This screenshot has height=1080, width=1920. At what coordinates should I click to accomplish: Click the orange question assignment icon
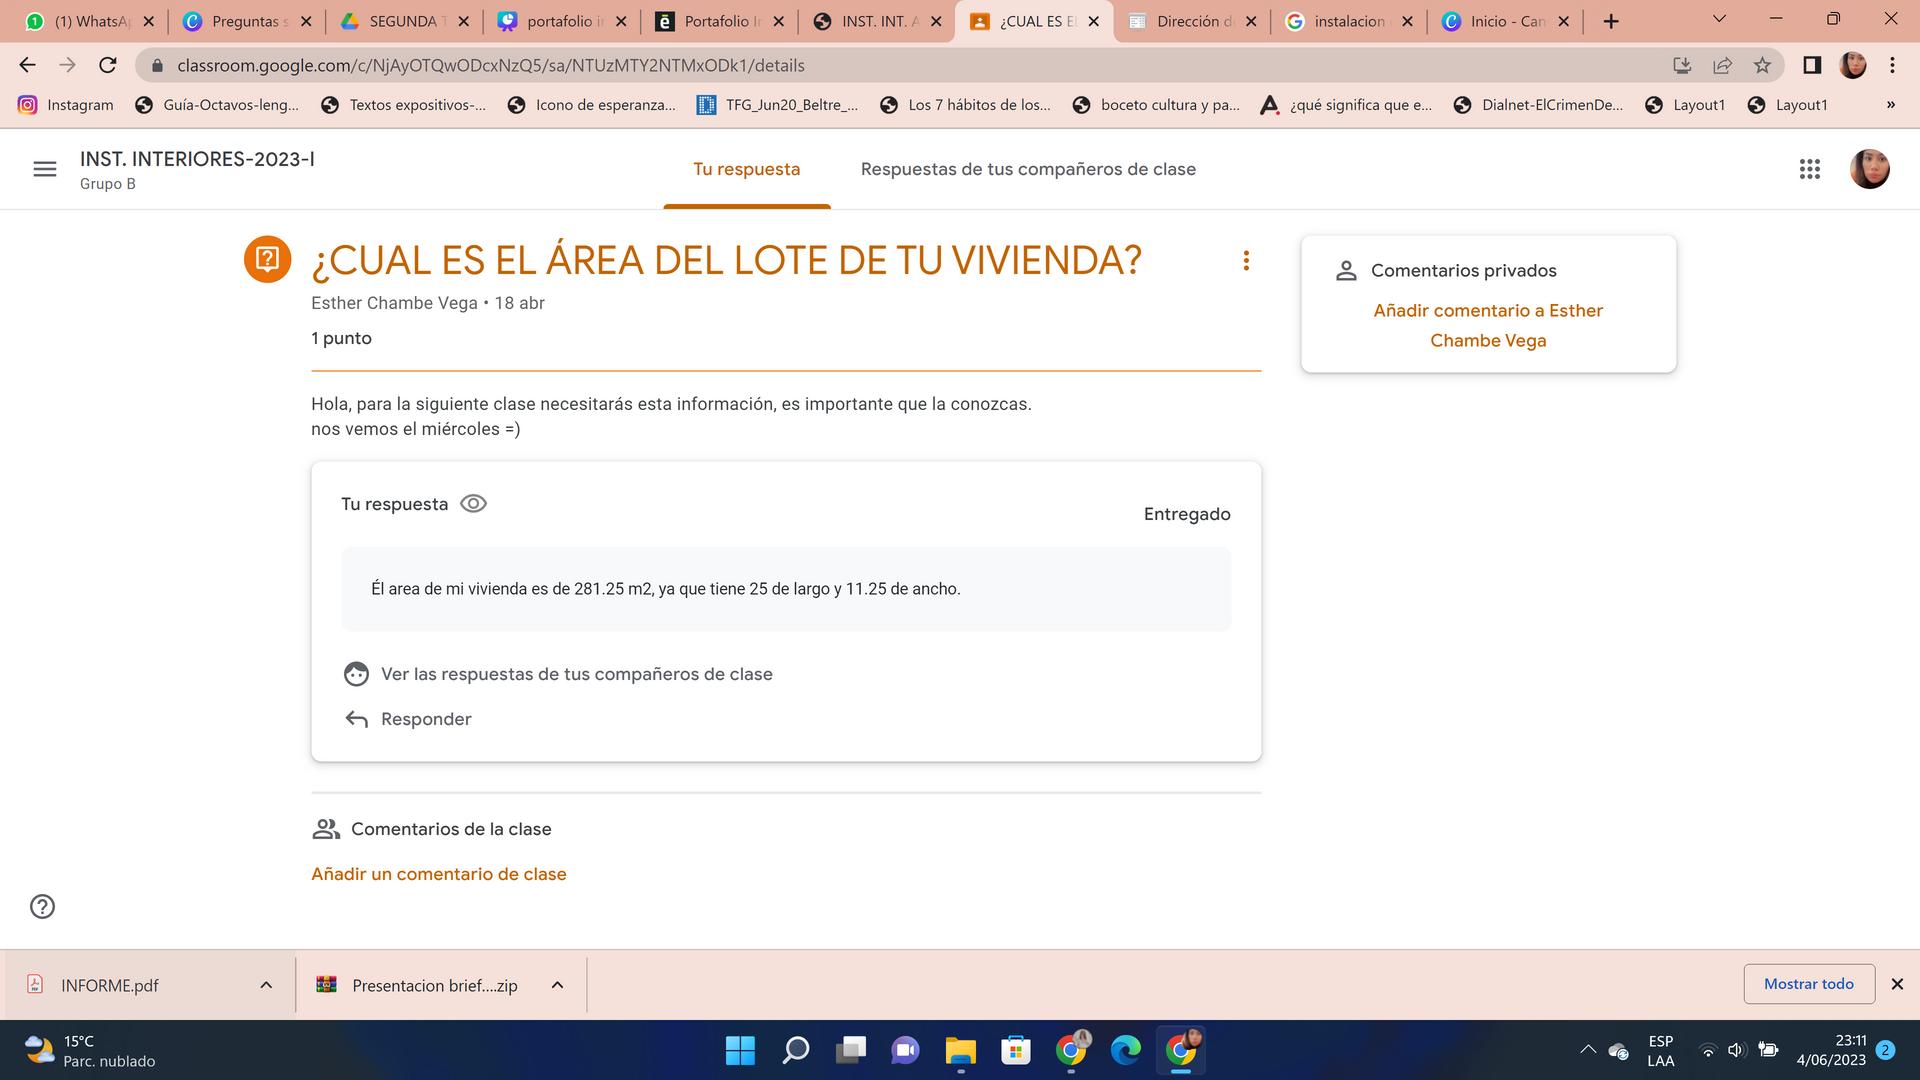point(267,260)
